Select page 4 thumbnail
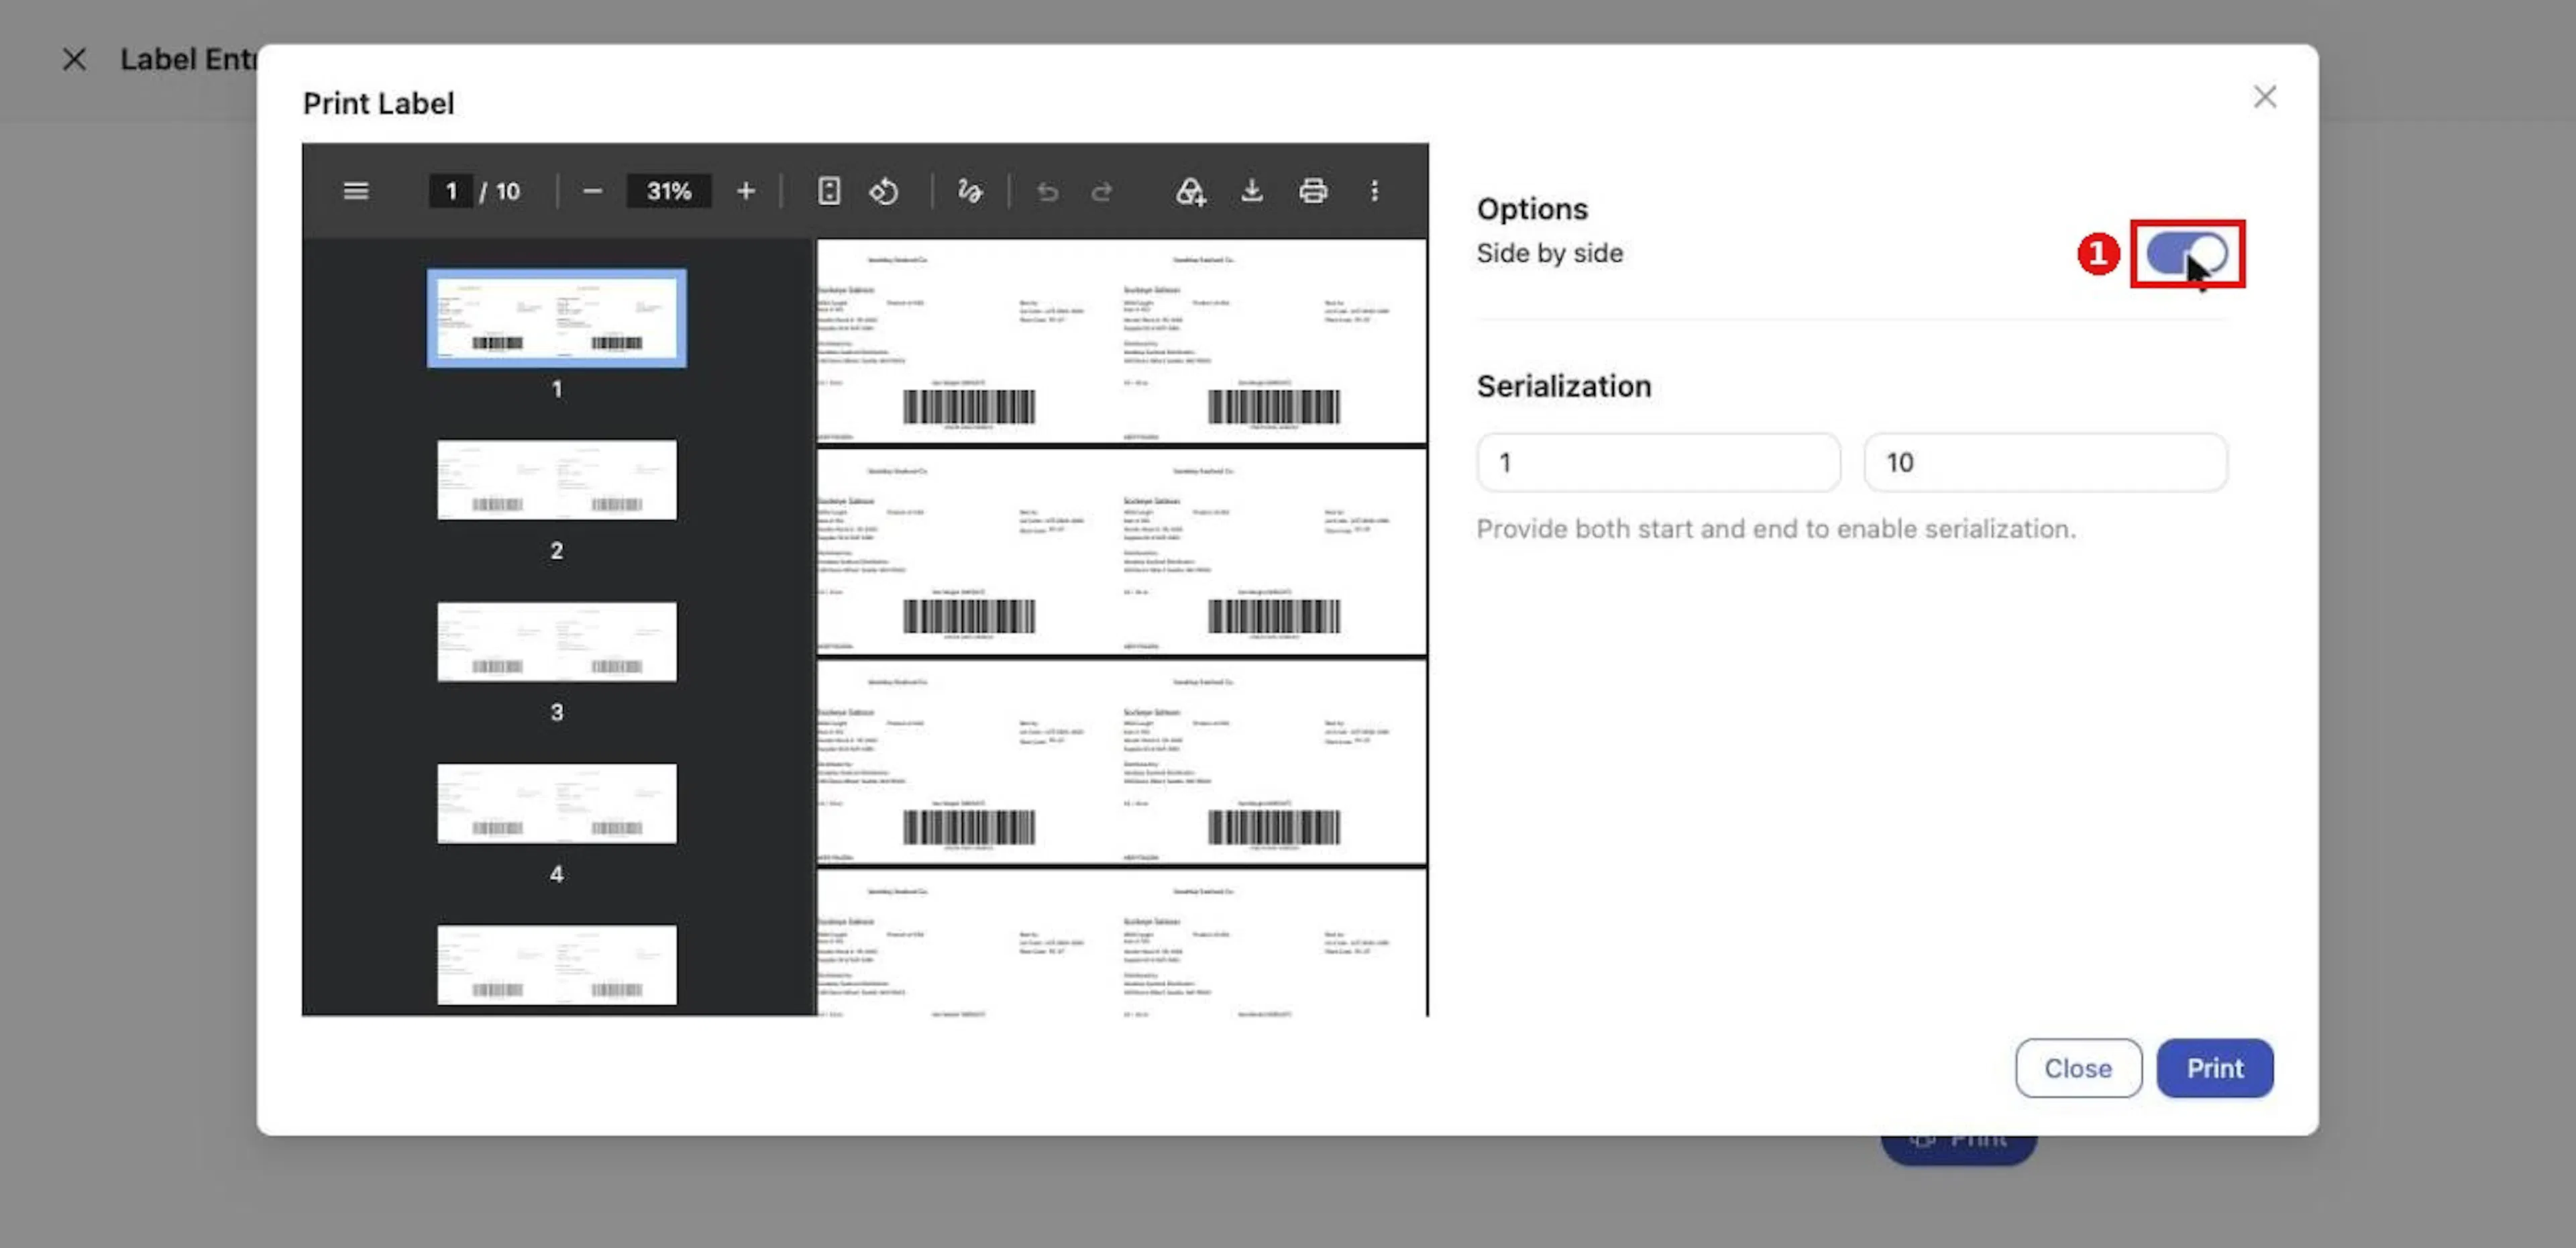2576x1248 pixels. pos(556,804)
